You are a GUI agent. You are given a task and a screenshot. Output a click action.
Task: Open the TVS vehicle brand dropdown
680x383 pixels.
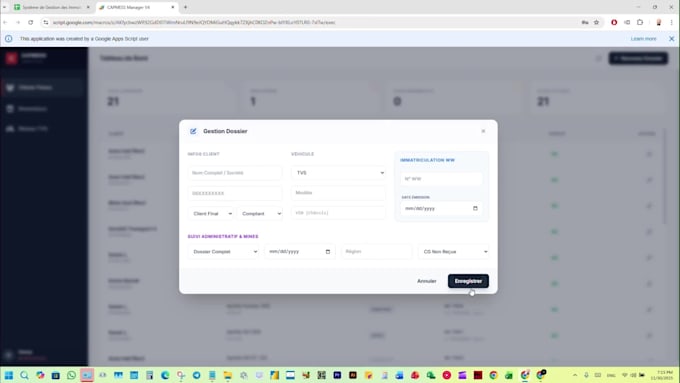338,173
